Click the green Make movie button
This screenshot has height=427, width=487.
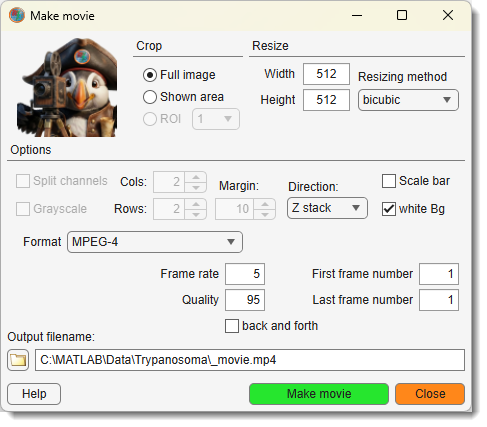319,394
